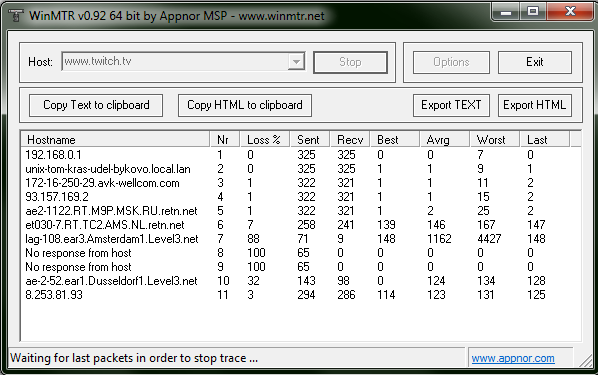Click the Export TEXT button
Viewport: 598px width, 375px height.
pos(451,105)
